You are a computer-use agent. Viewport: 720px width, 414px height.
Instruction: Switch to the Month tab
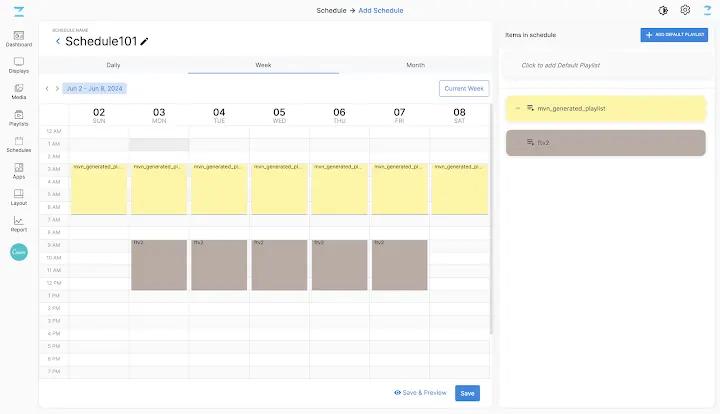click(416, 65)
